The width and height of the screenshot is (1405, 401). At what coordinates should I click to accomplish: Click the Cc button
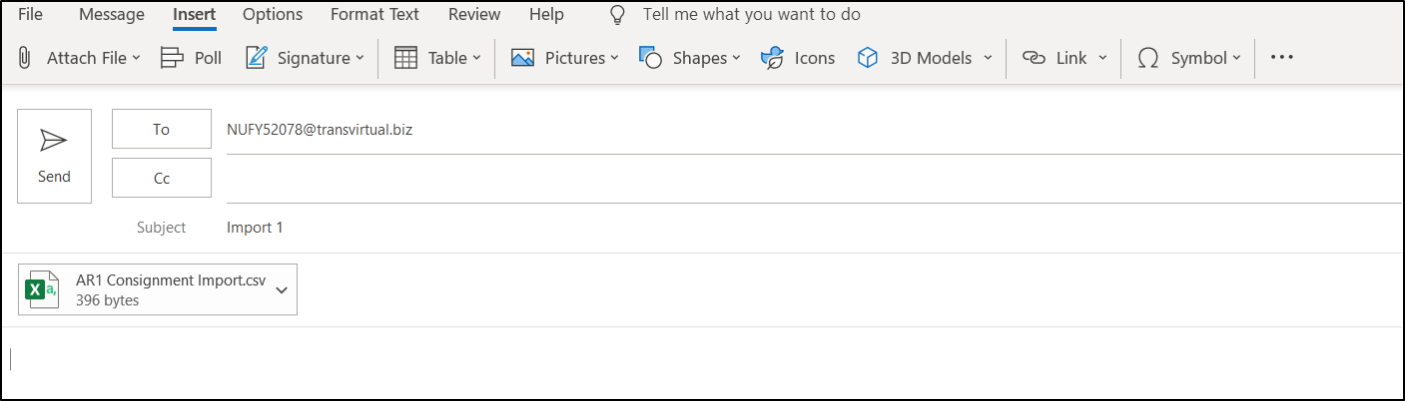coord(162,178)
